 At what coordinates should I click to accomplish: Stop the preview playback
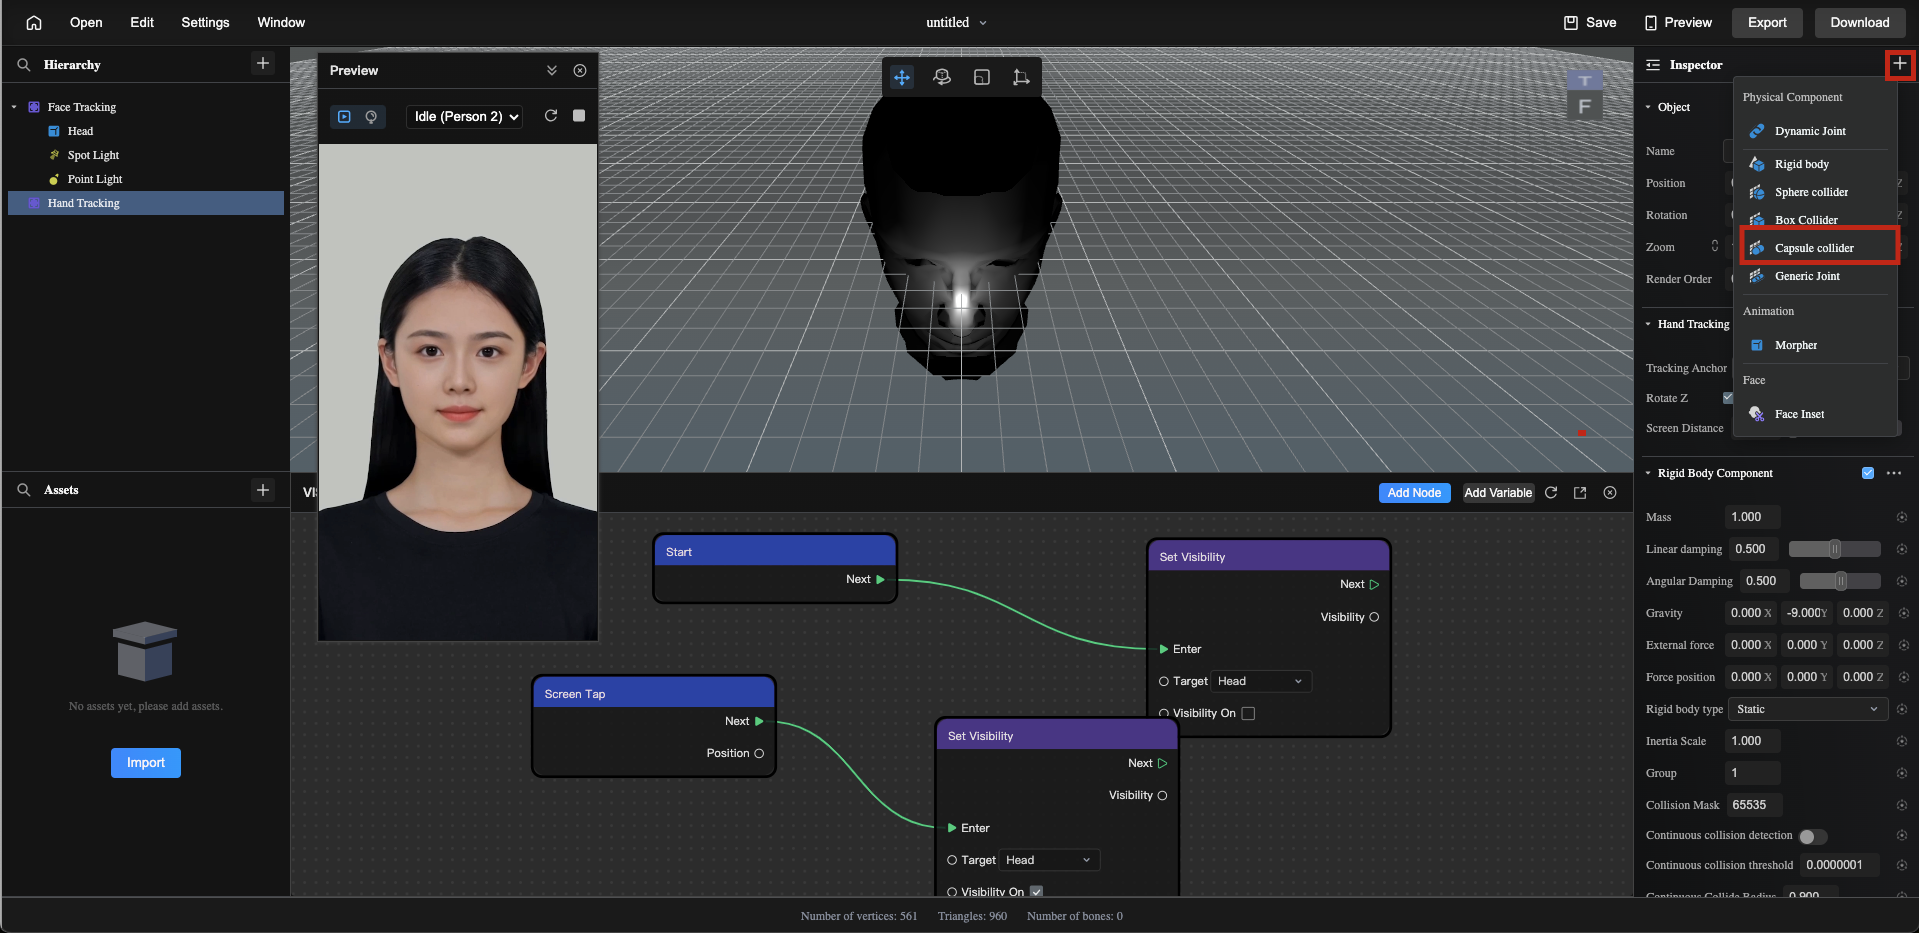coord(579,116)
